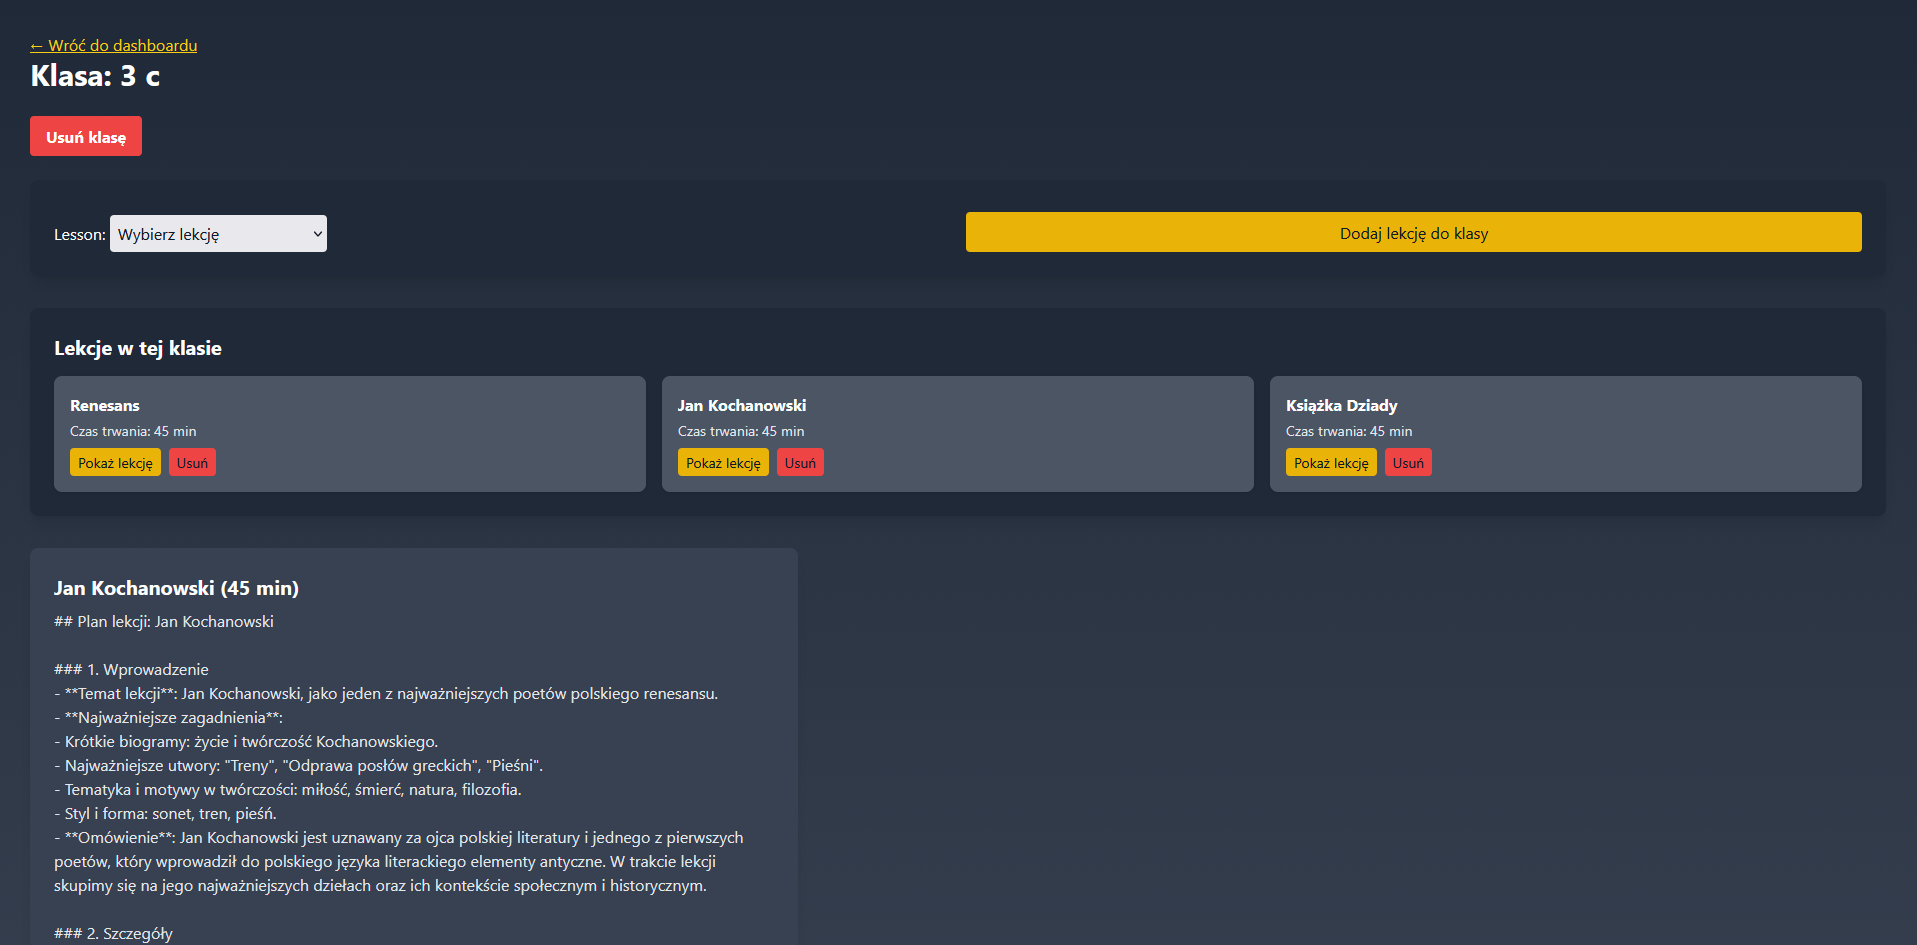Remove the Książka Dziady lesson with 'Usuń'

click(x=1408, y=463)
